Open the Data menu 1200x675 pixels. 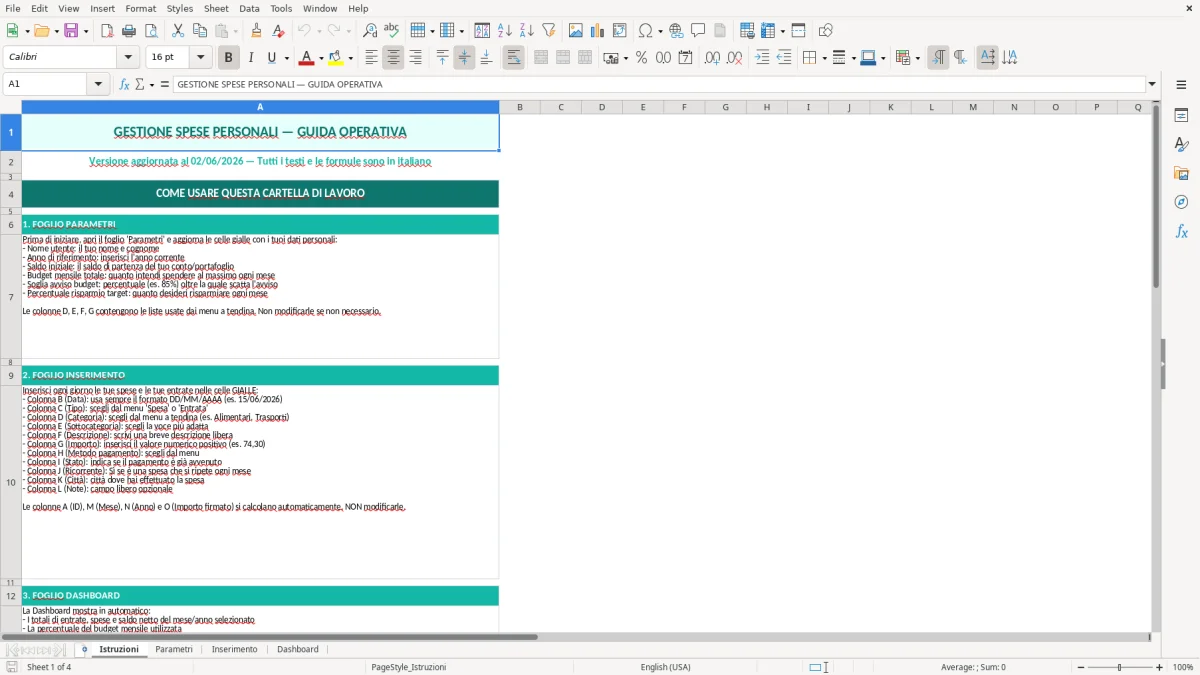click(249, 8)
